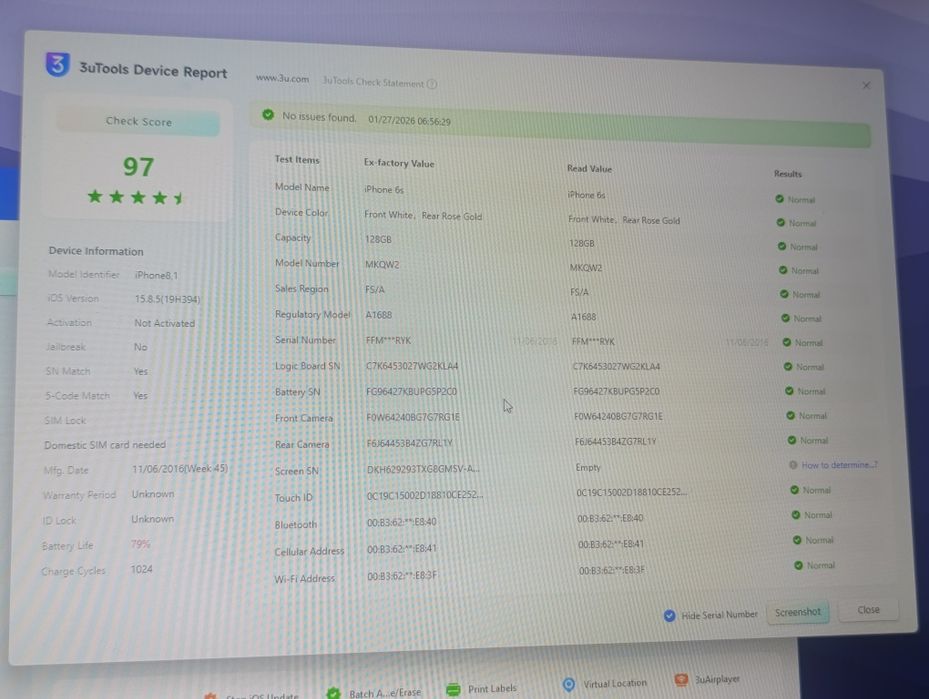
Task: Click the Virtual Location icon in main window
Action: click(x=569, y=685)
